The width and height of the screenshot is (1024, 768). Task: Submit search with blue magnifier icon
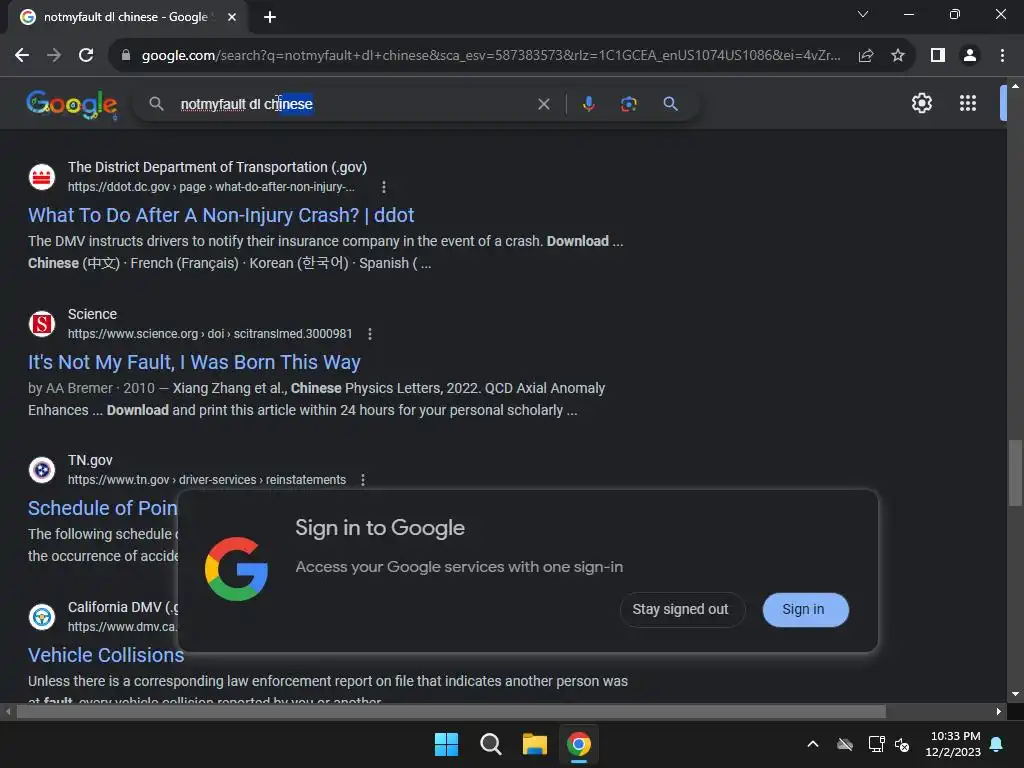click(670, 104)
